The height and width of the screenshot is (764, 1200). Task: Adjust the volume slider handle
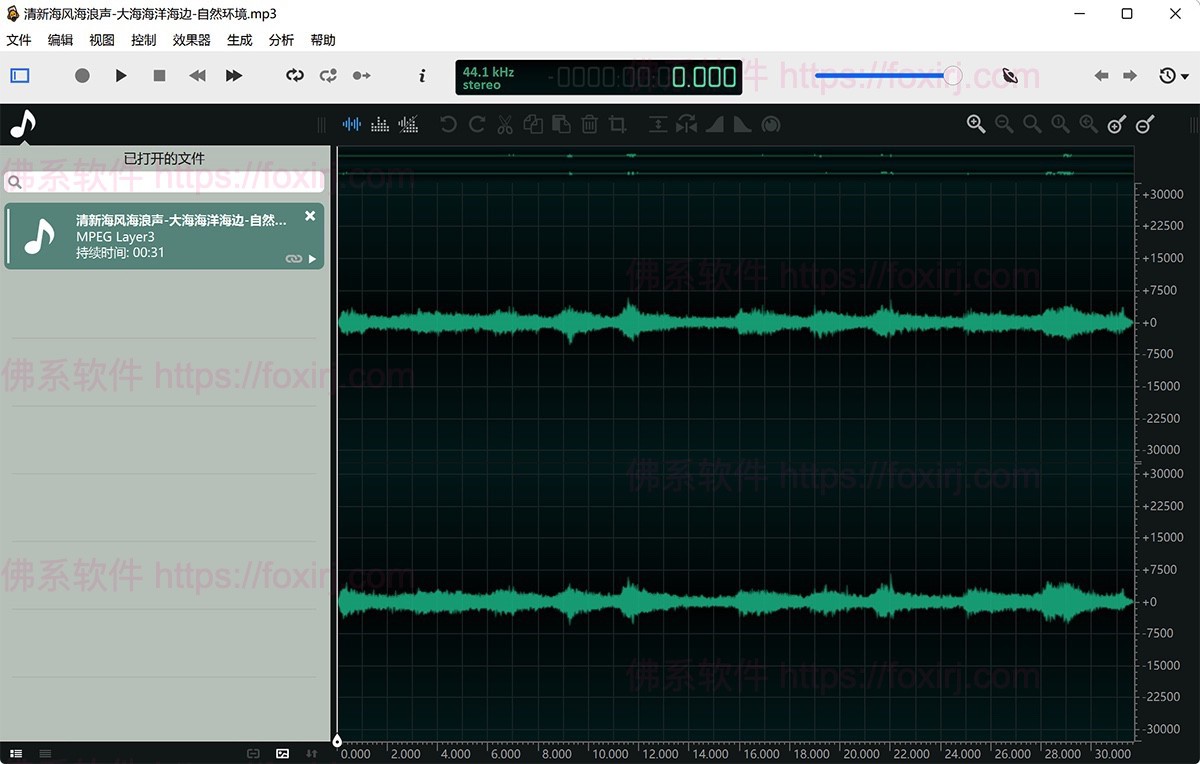(952, 76)
